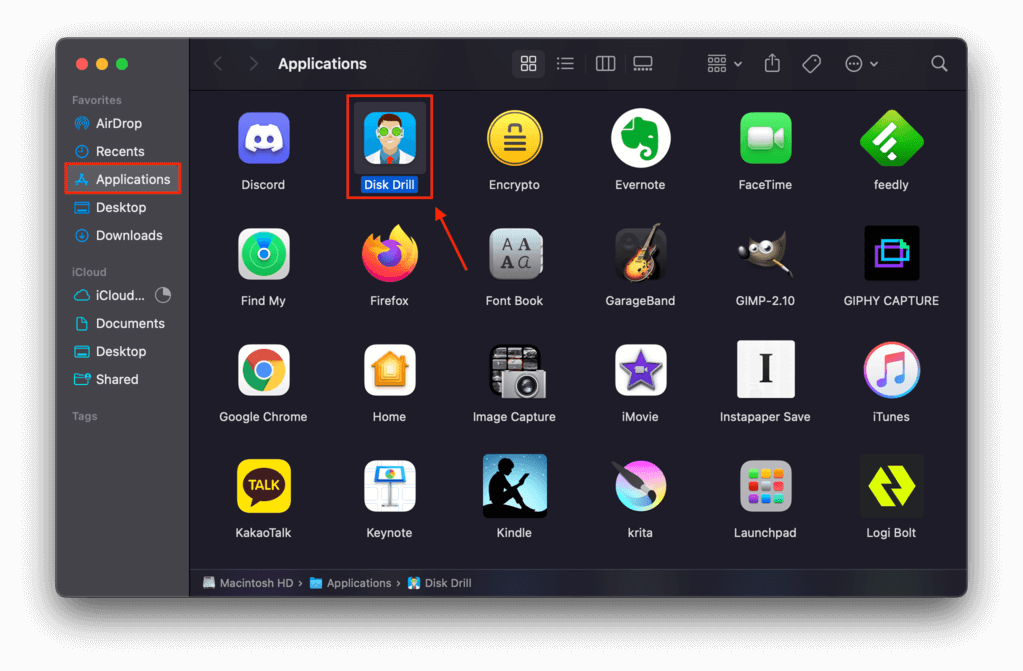Select the Find My app icon
Screen dimensions: 1023x671
(x=264, y=254)
